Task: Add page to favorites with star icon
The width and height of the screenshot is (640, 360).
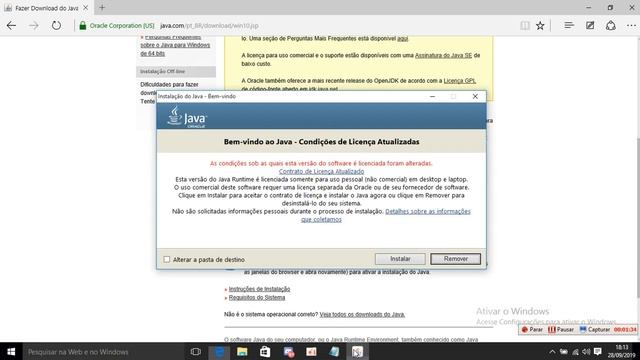Action: click(x=540, y=26)
